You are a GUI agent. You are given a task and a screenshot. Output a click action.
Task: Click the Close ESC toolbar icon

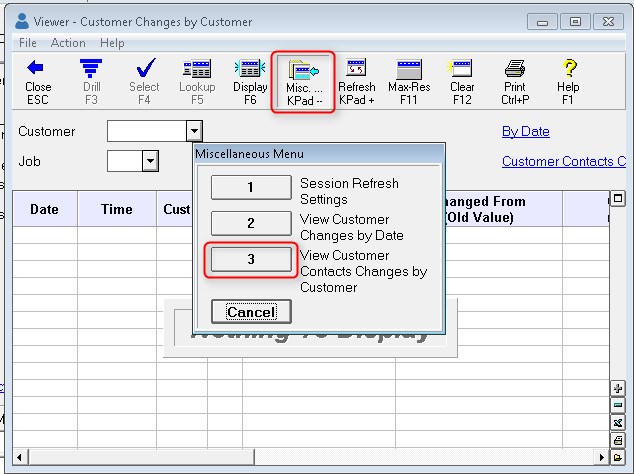38,70
